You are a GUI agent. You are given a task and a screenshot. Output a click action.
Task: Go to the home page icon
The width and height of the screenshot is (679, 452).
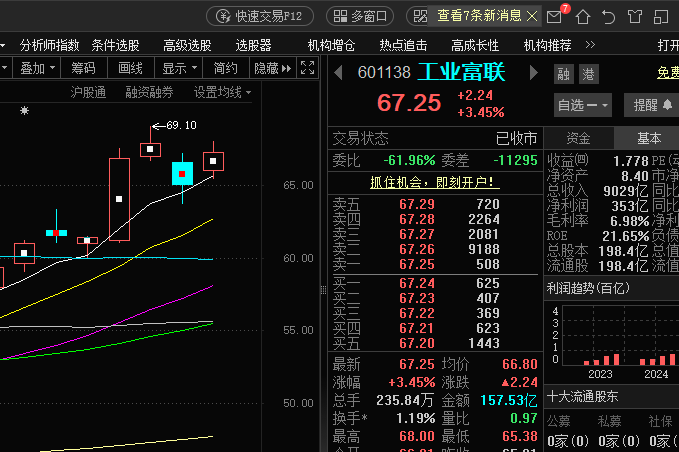click(582, 17)
